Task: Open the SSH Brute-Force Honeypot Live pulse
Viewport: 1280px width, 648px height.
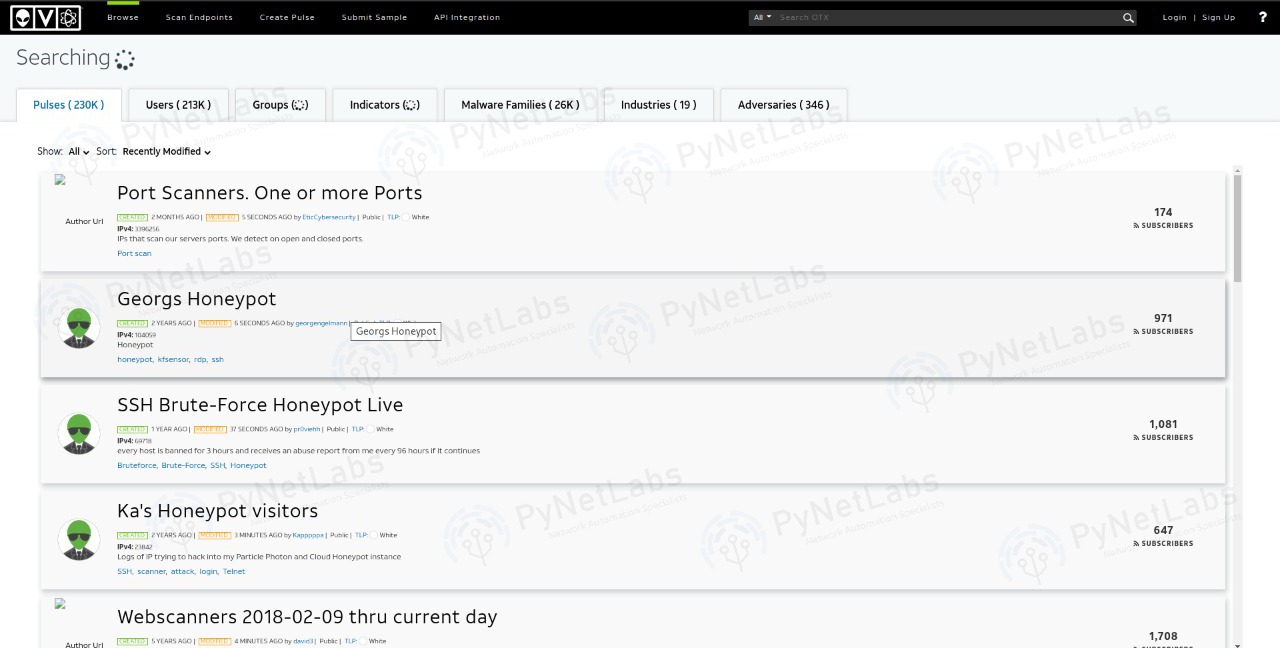Action: click(260, 405)
